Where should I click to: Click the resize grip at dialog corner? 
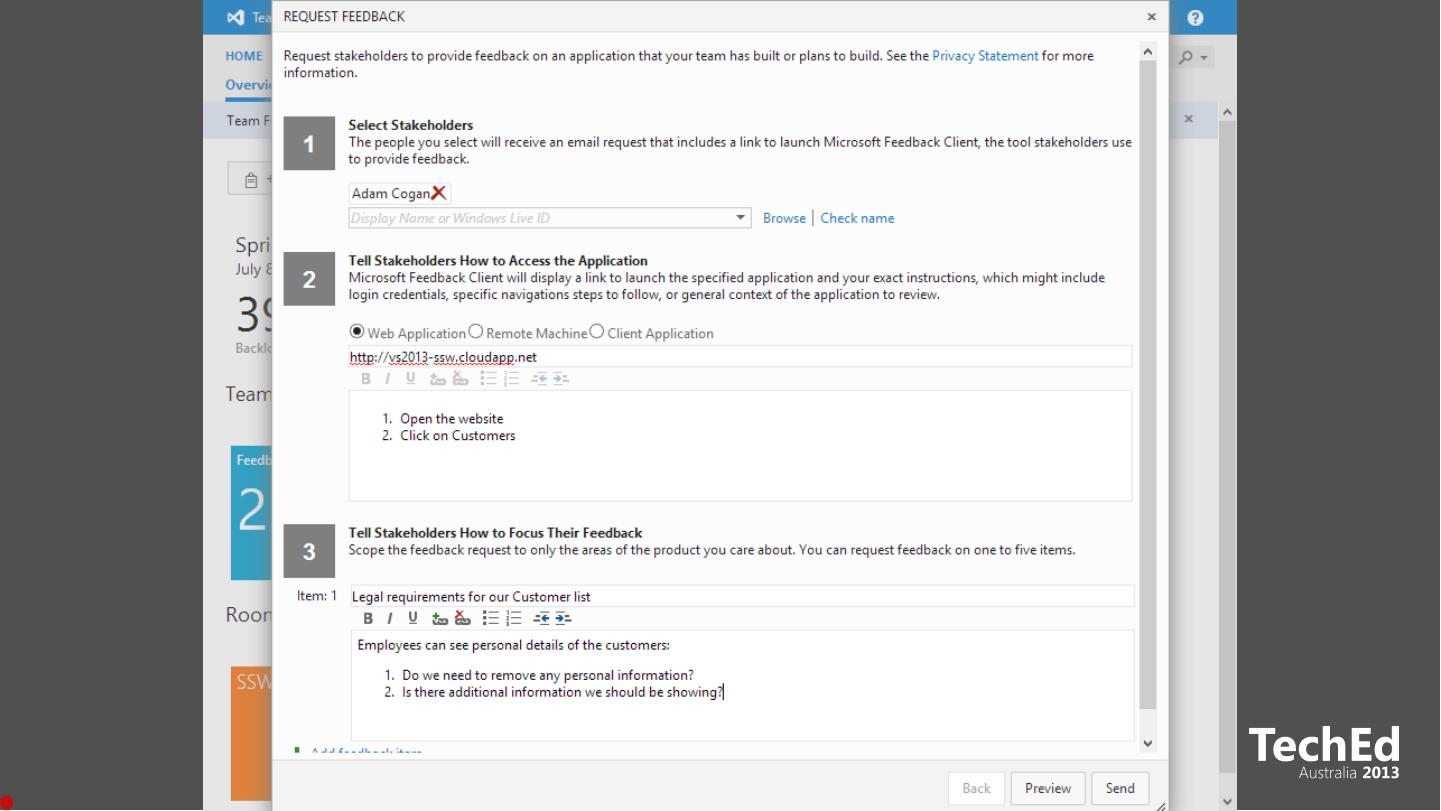tap(1160, 804)
